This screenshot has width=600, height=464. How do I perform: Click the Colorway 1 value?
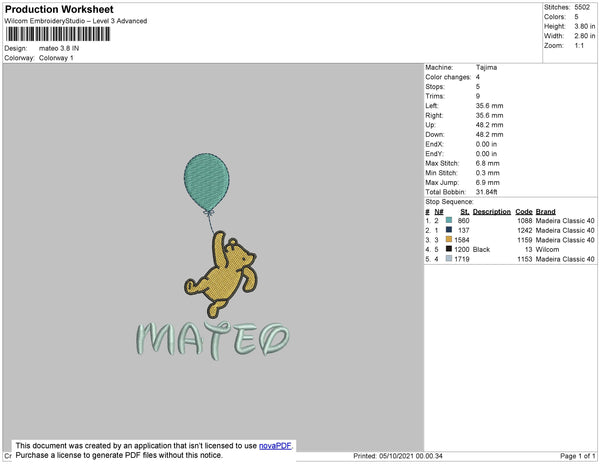tap(56, 58)
